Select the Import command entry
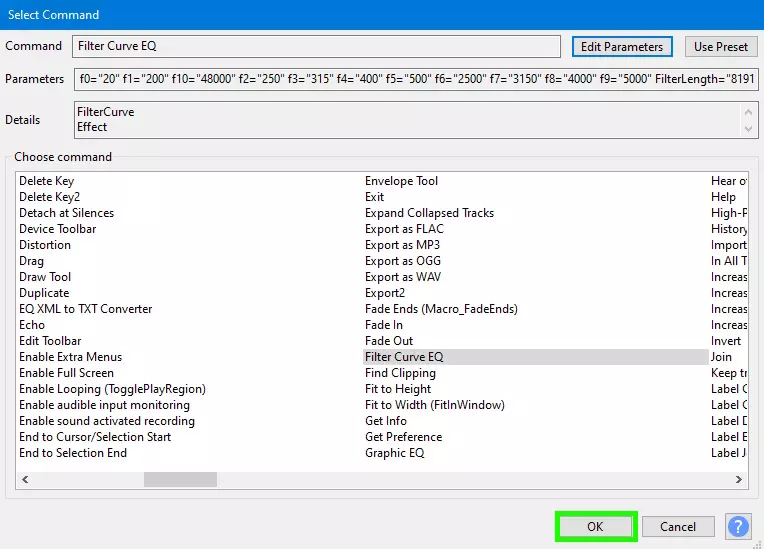This screenshot has height=549, width=764. pyautogui.click(x=729, y=245)
